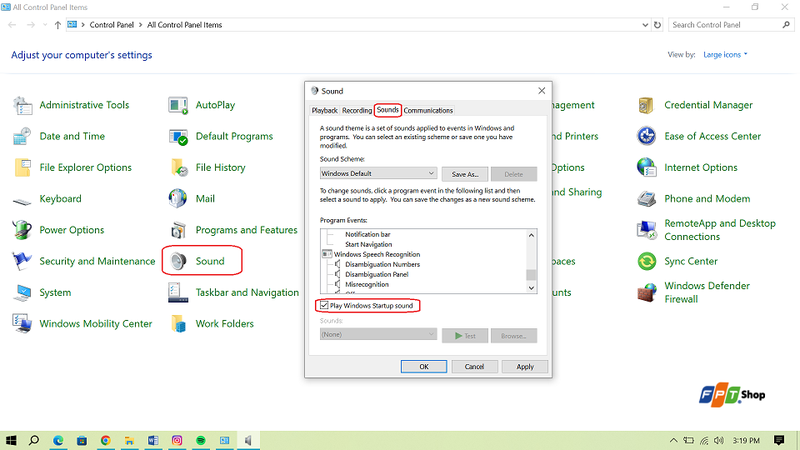Open Windows Mobility Center icon
Image resolution: width=800 pixels, height=450 pixels.
tap(22, 323)
